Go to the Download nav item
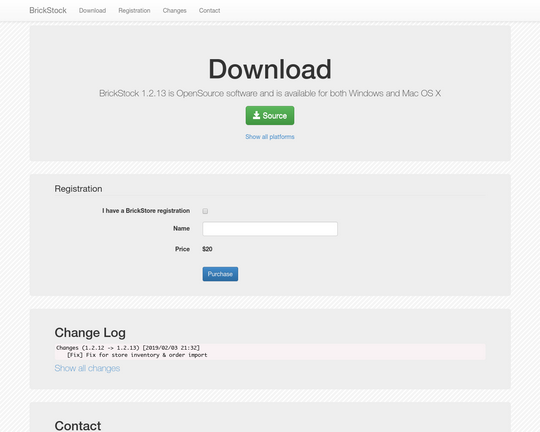This screenshot has width=540, height=432. coord(92,11)
